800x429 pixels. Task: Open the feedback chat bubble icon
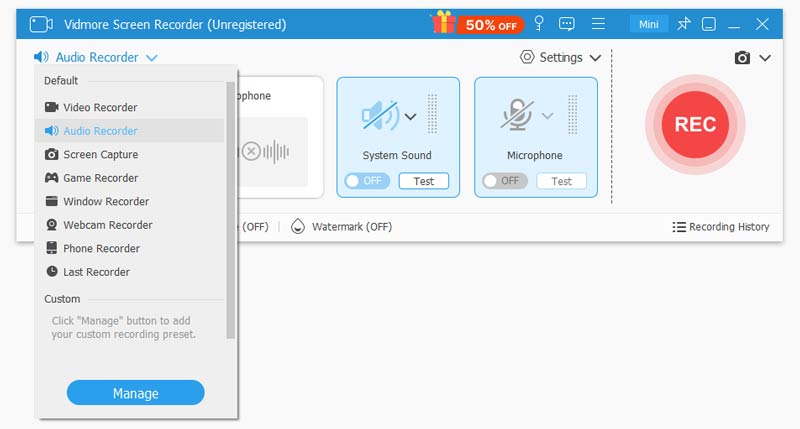(566, 24)
